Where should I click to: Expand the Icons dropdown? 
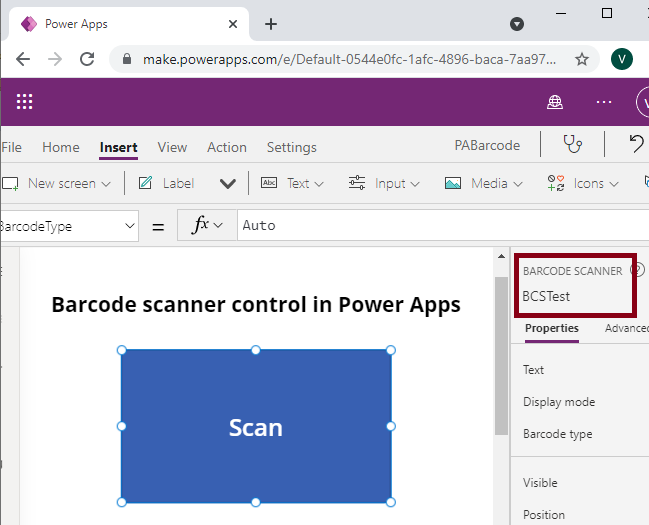point(614,184)
